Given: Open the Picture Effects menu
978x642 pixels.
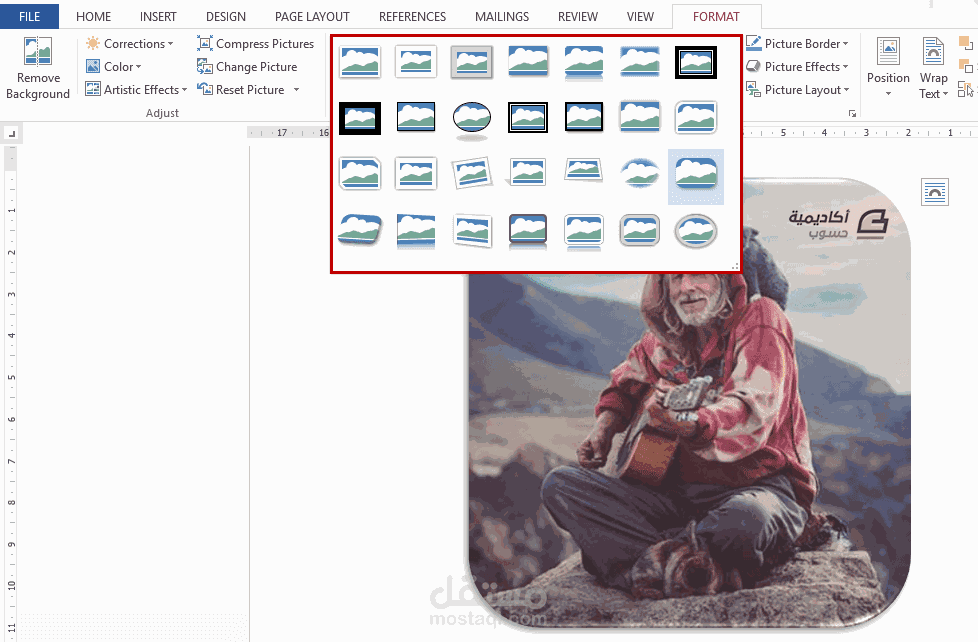Looking at the screenshot, I should 797,67.
